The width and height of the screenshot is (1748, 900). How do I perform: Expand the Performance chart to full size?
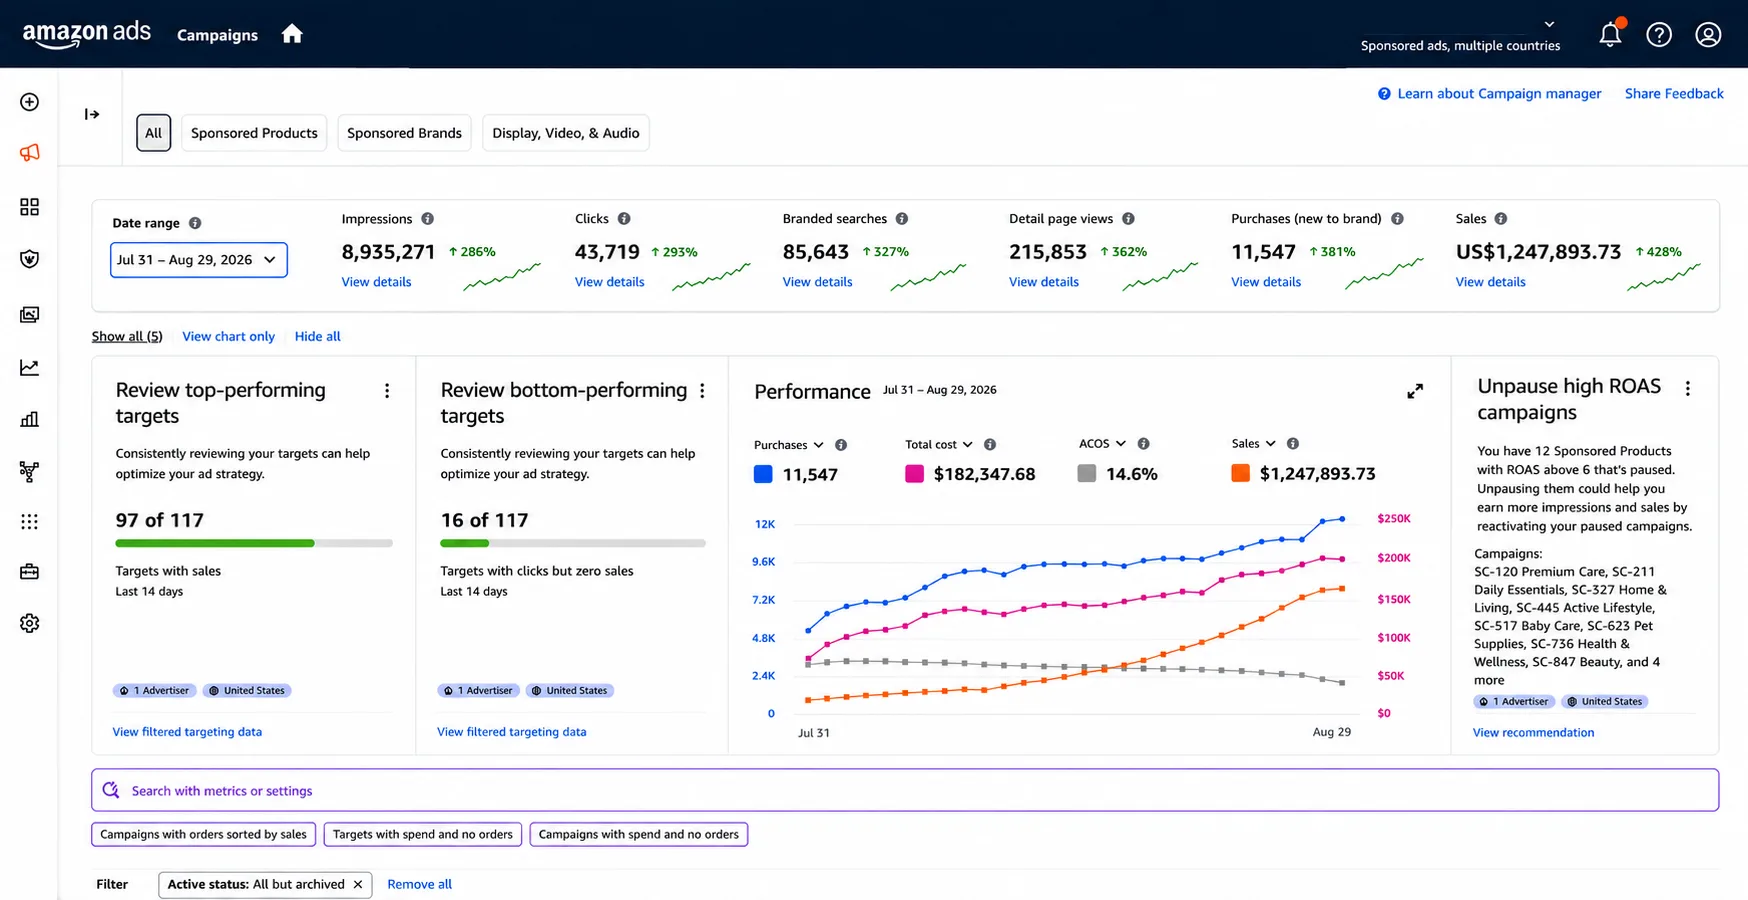click(1415, 391)
